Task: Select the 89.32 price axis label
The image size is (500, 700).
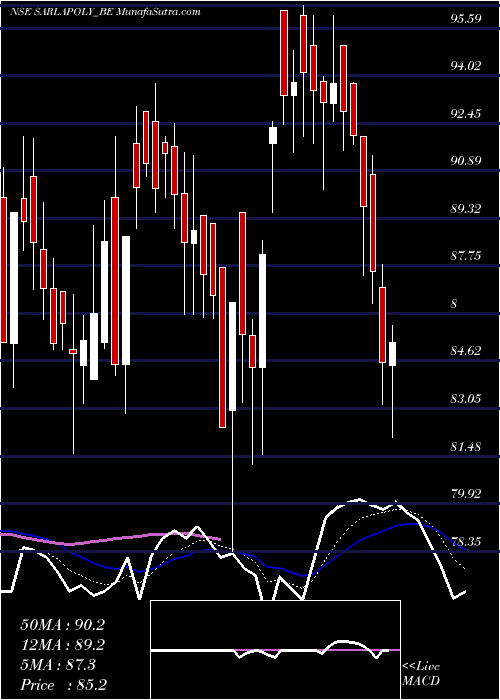Action: tap(466, 208)
